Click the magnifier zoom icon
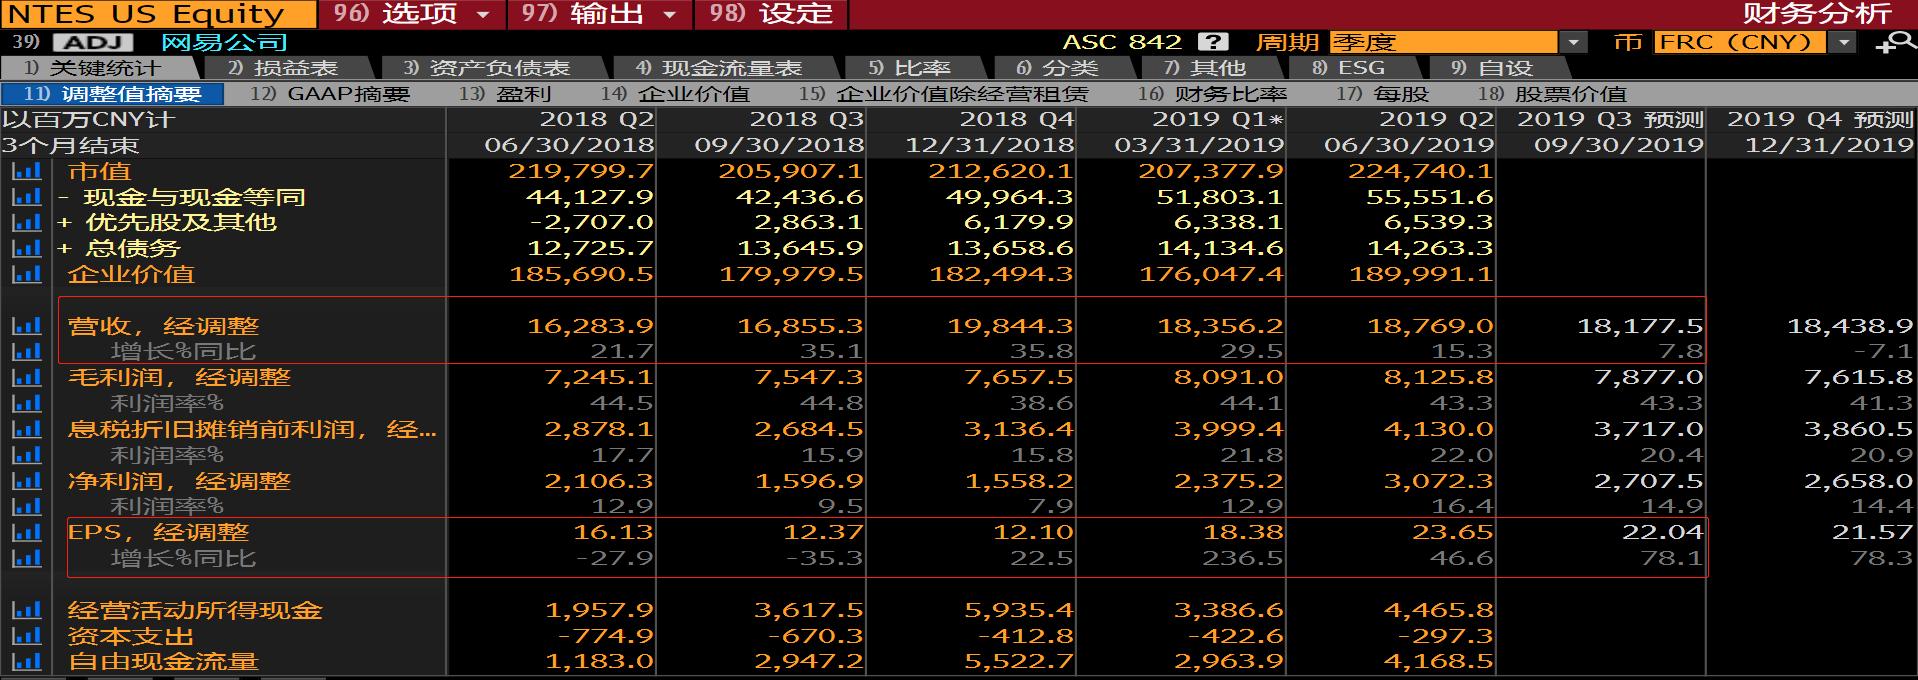Screen dimensions: 1918x680 pos(1894,43)
